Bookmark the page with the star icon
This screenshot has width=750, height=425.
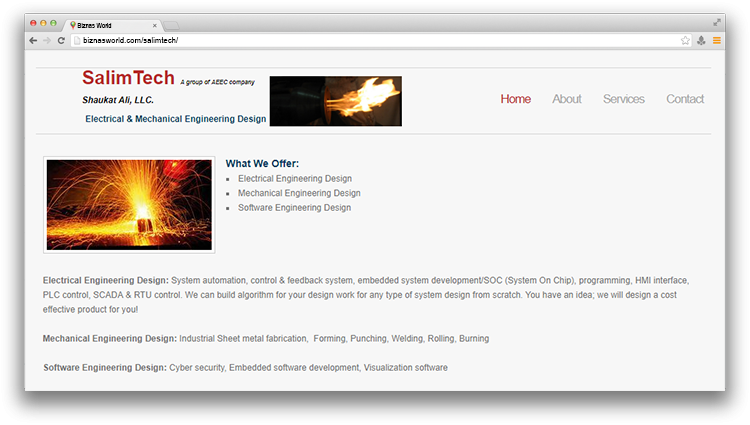click(685, 41)
